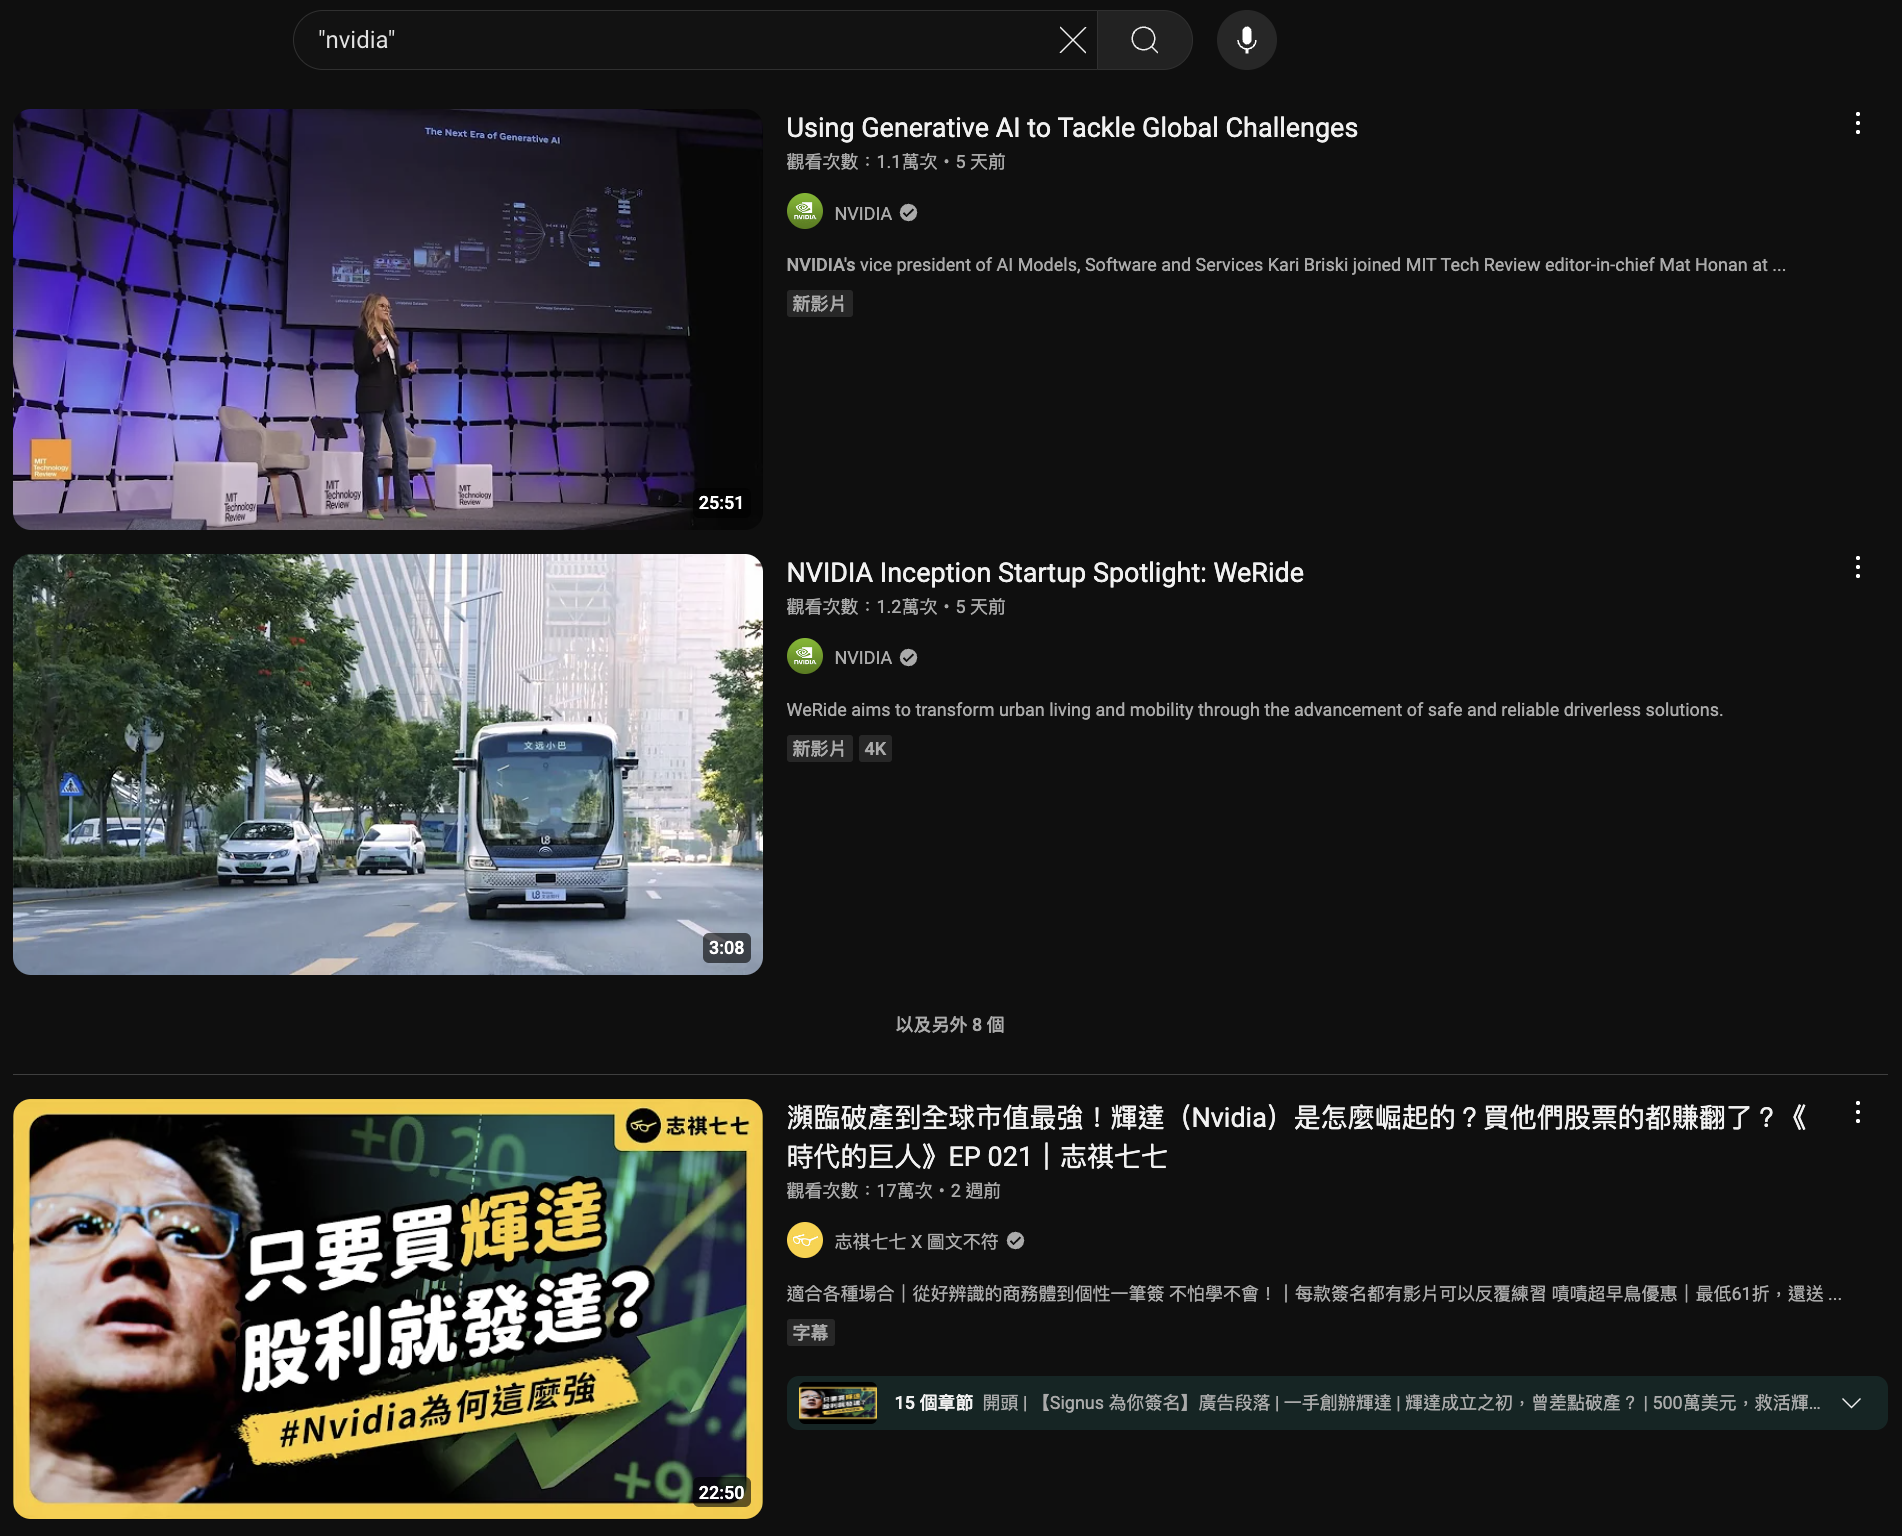Open more options for 瀕臨破產到全球市值最強 video

point(1857,1112)
